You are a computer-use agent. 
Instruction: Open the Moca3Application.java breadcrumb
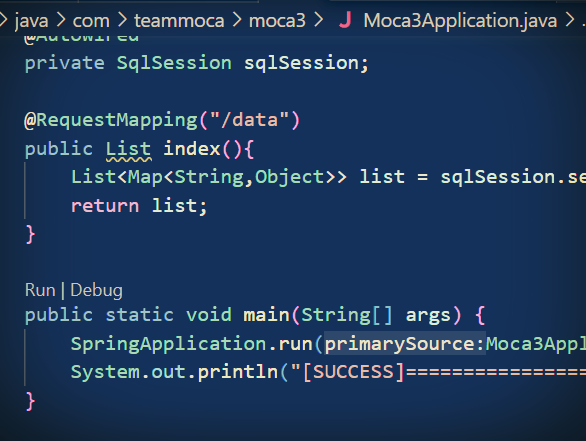point(460,21)
